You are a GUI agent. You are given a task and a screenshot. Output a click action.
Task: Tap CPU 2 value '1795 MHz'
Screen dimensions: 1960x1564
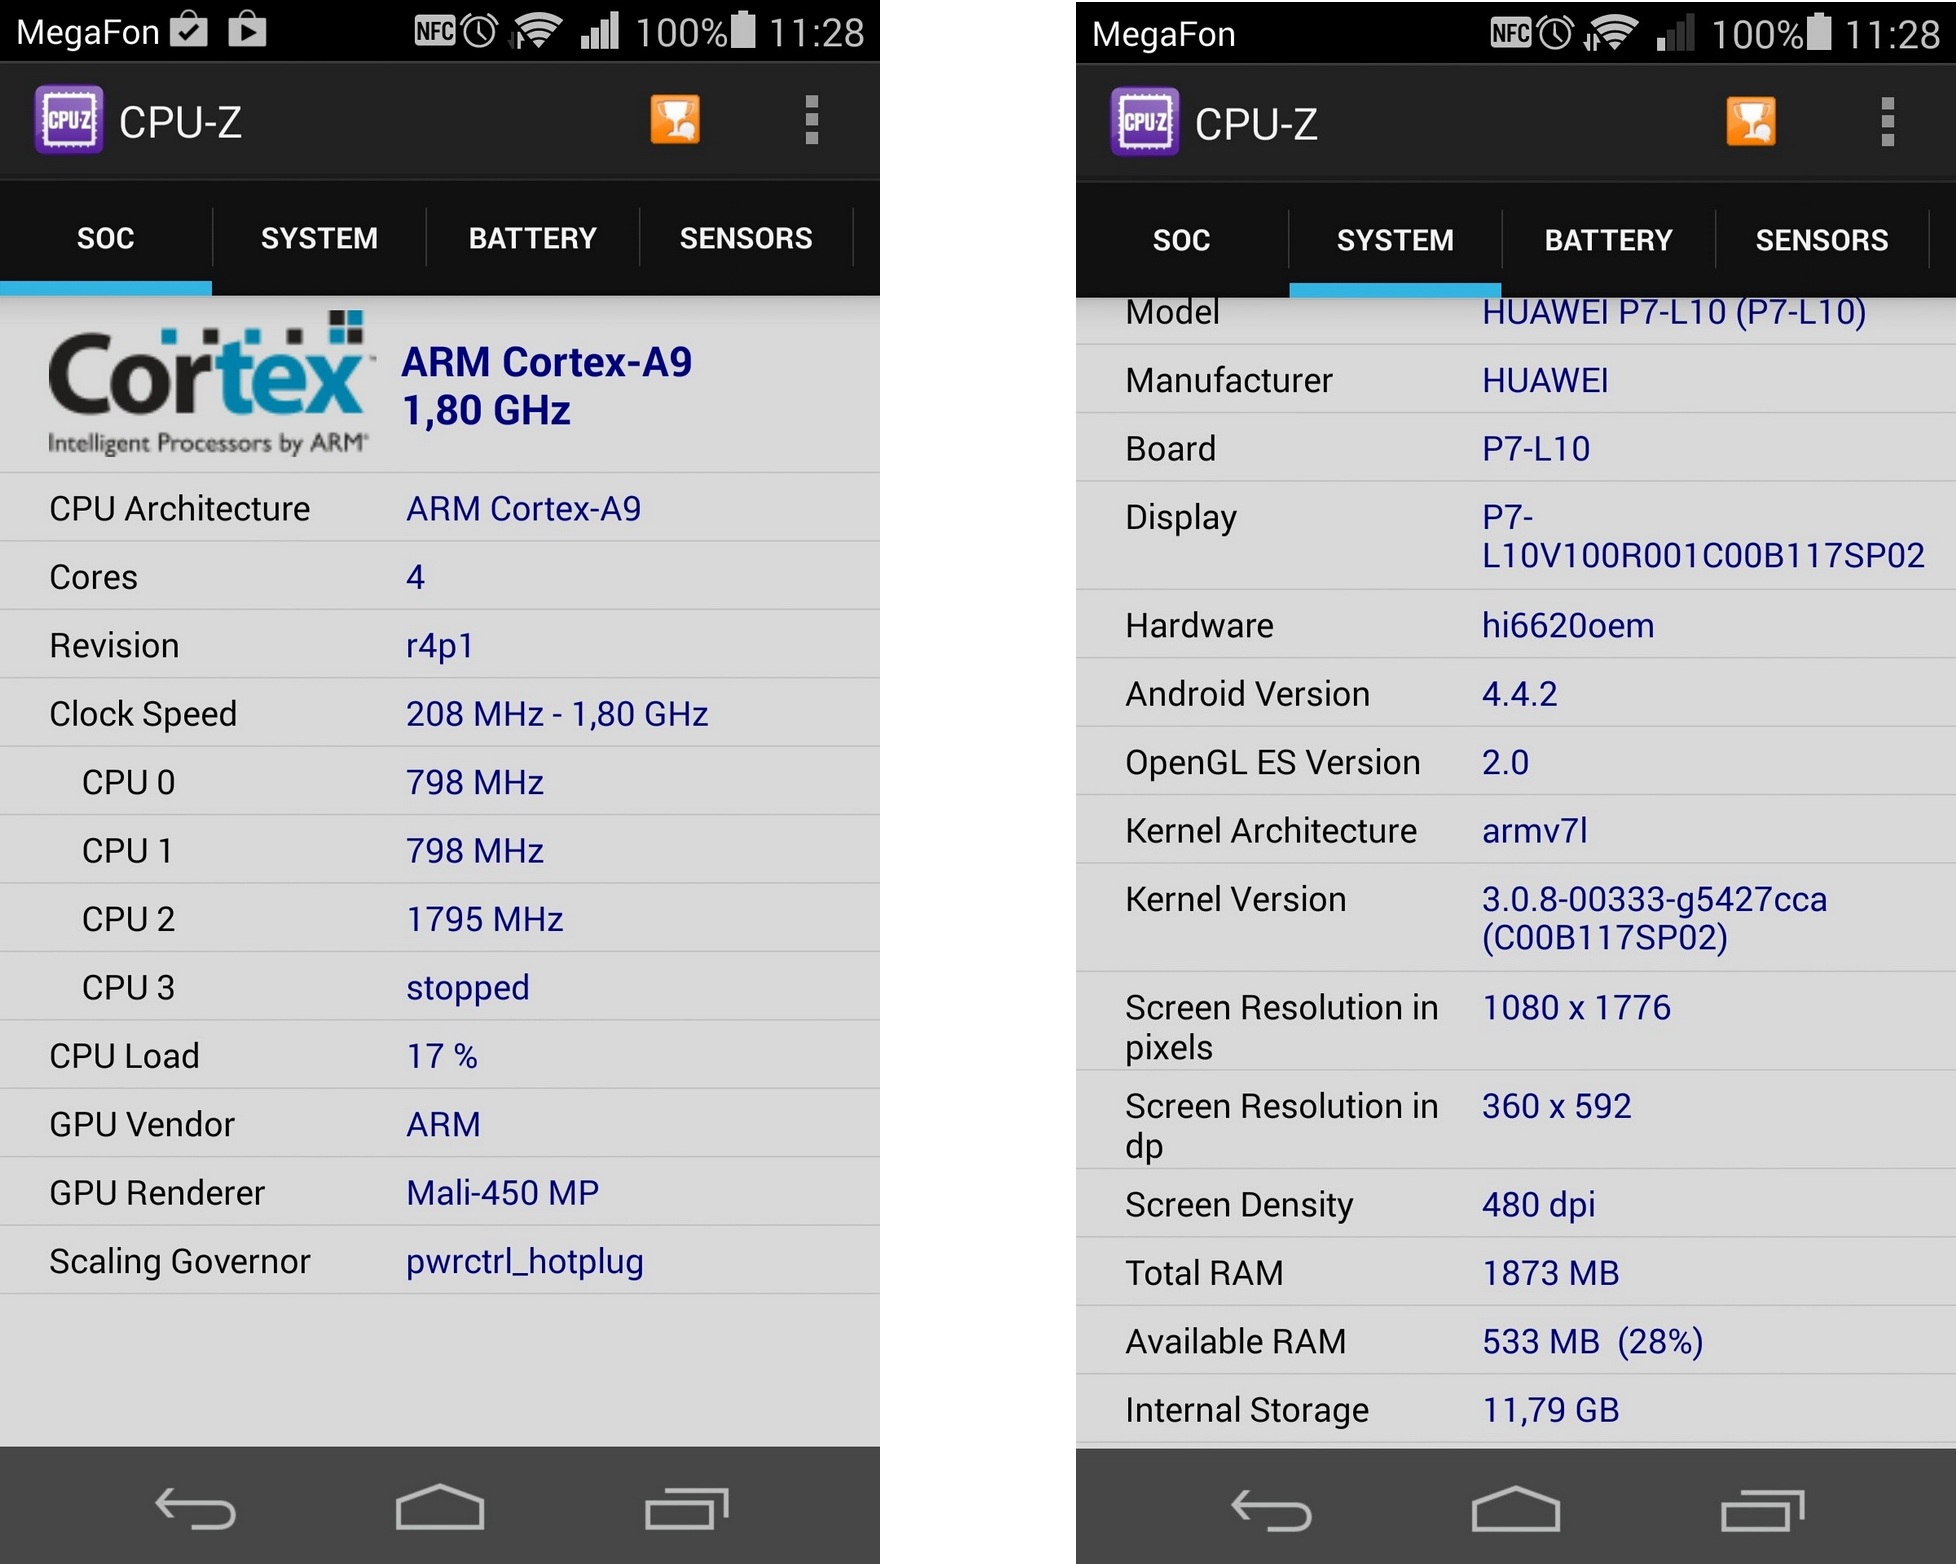click(484, 919)
